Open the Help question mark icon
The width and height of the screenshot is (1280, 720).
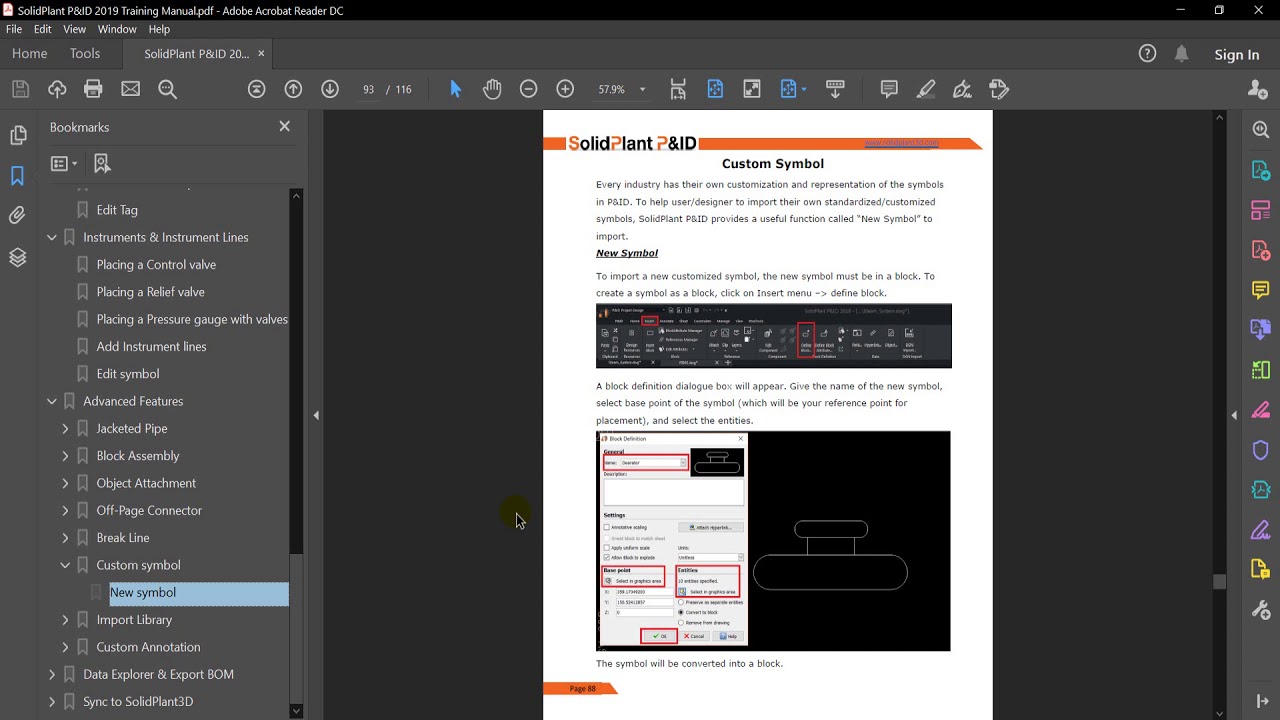pyautogui.click(x=1147, y=54)
